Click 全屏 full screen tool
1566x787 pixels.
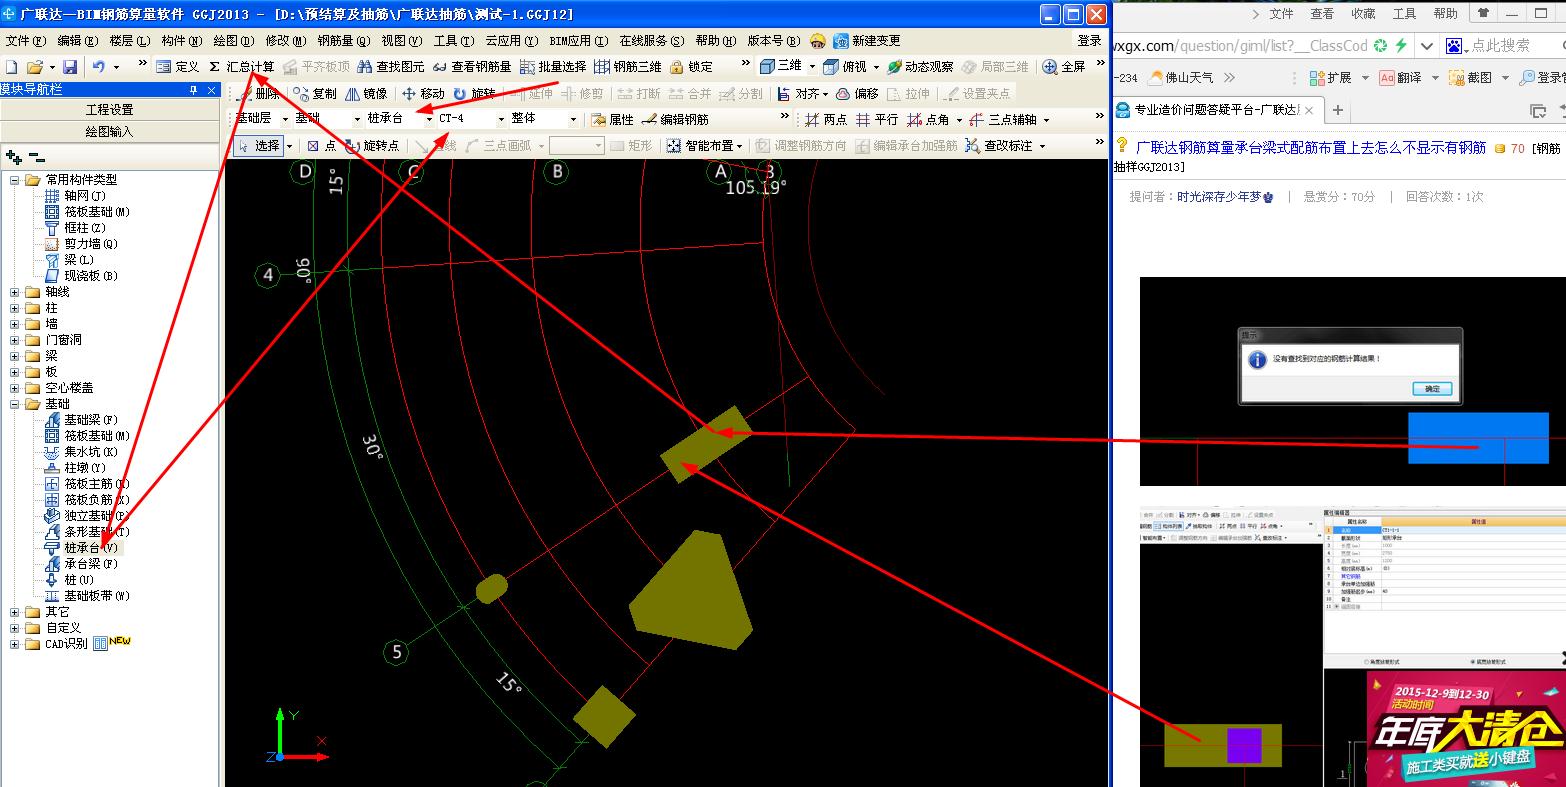click(x=1064, y=66)
